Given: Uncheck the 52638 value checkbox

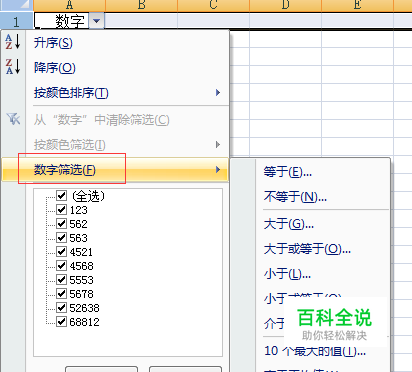Looking at the screenshot, I should click(x=61, y=308).
